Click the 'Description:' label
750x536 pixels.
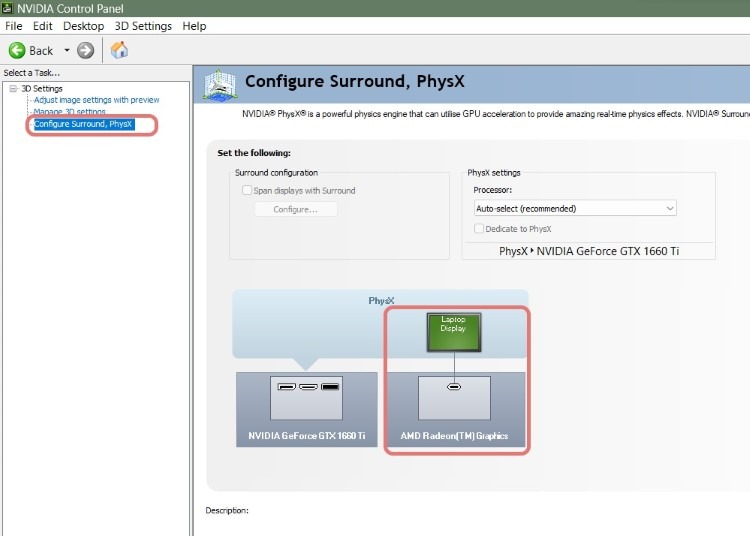227,510
